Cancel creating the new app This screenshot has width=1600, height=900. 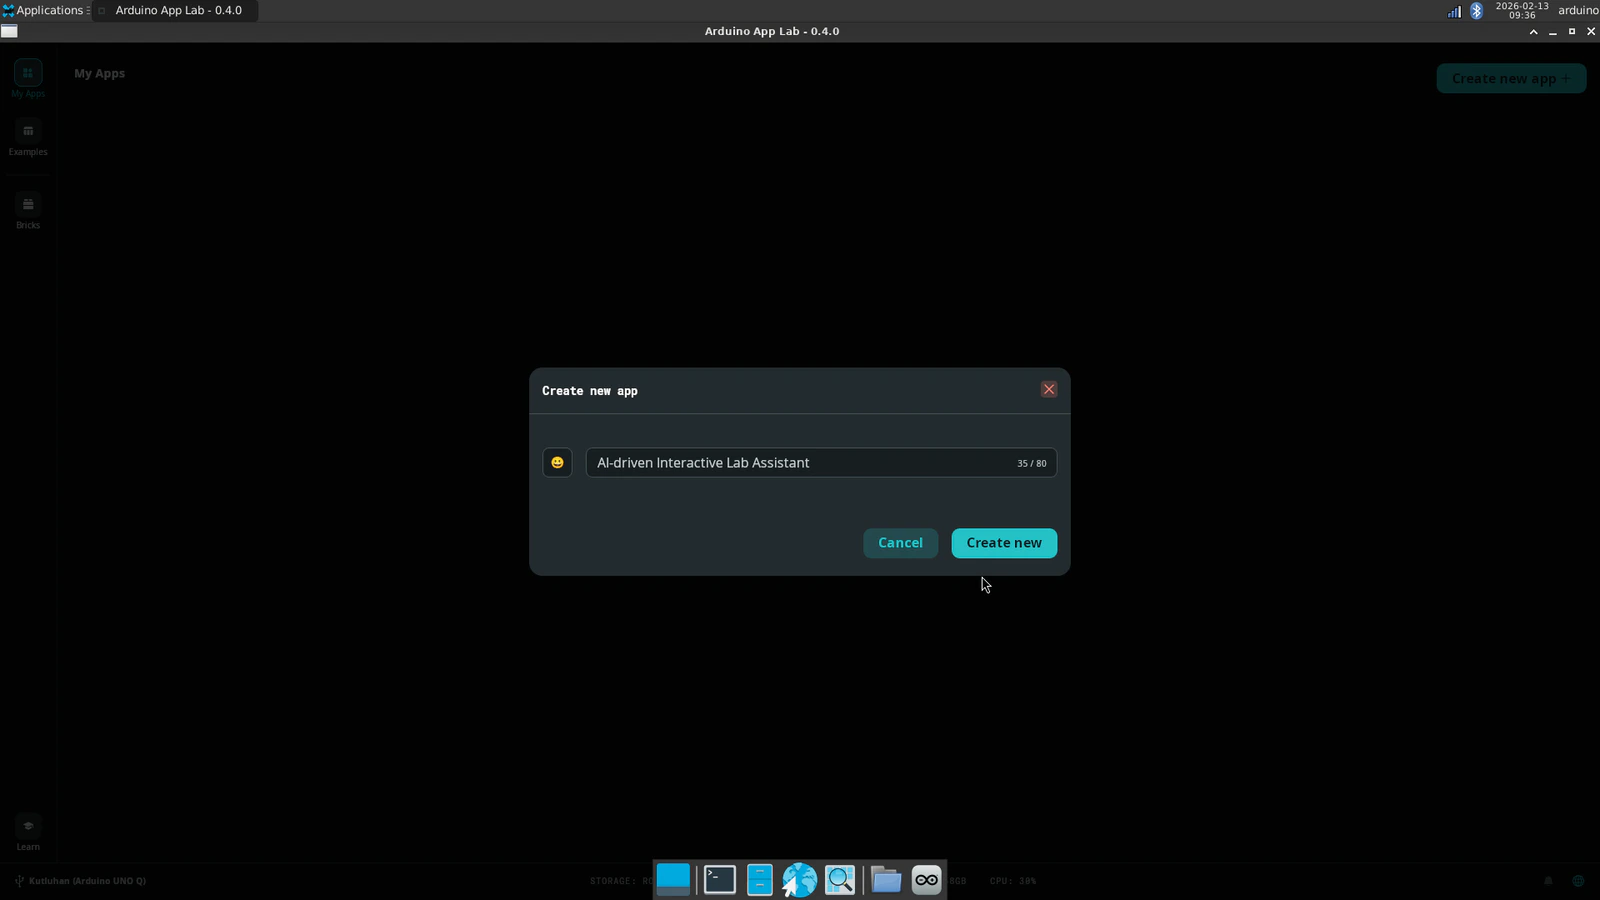tap(900, 543)
